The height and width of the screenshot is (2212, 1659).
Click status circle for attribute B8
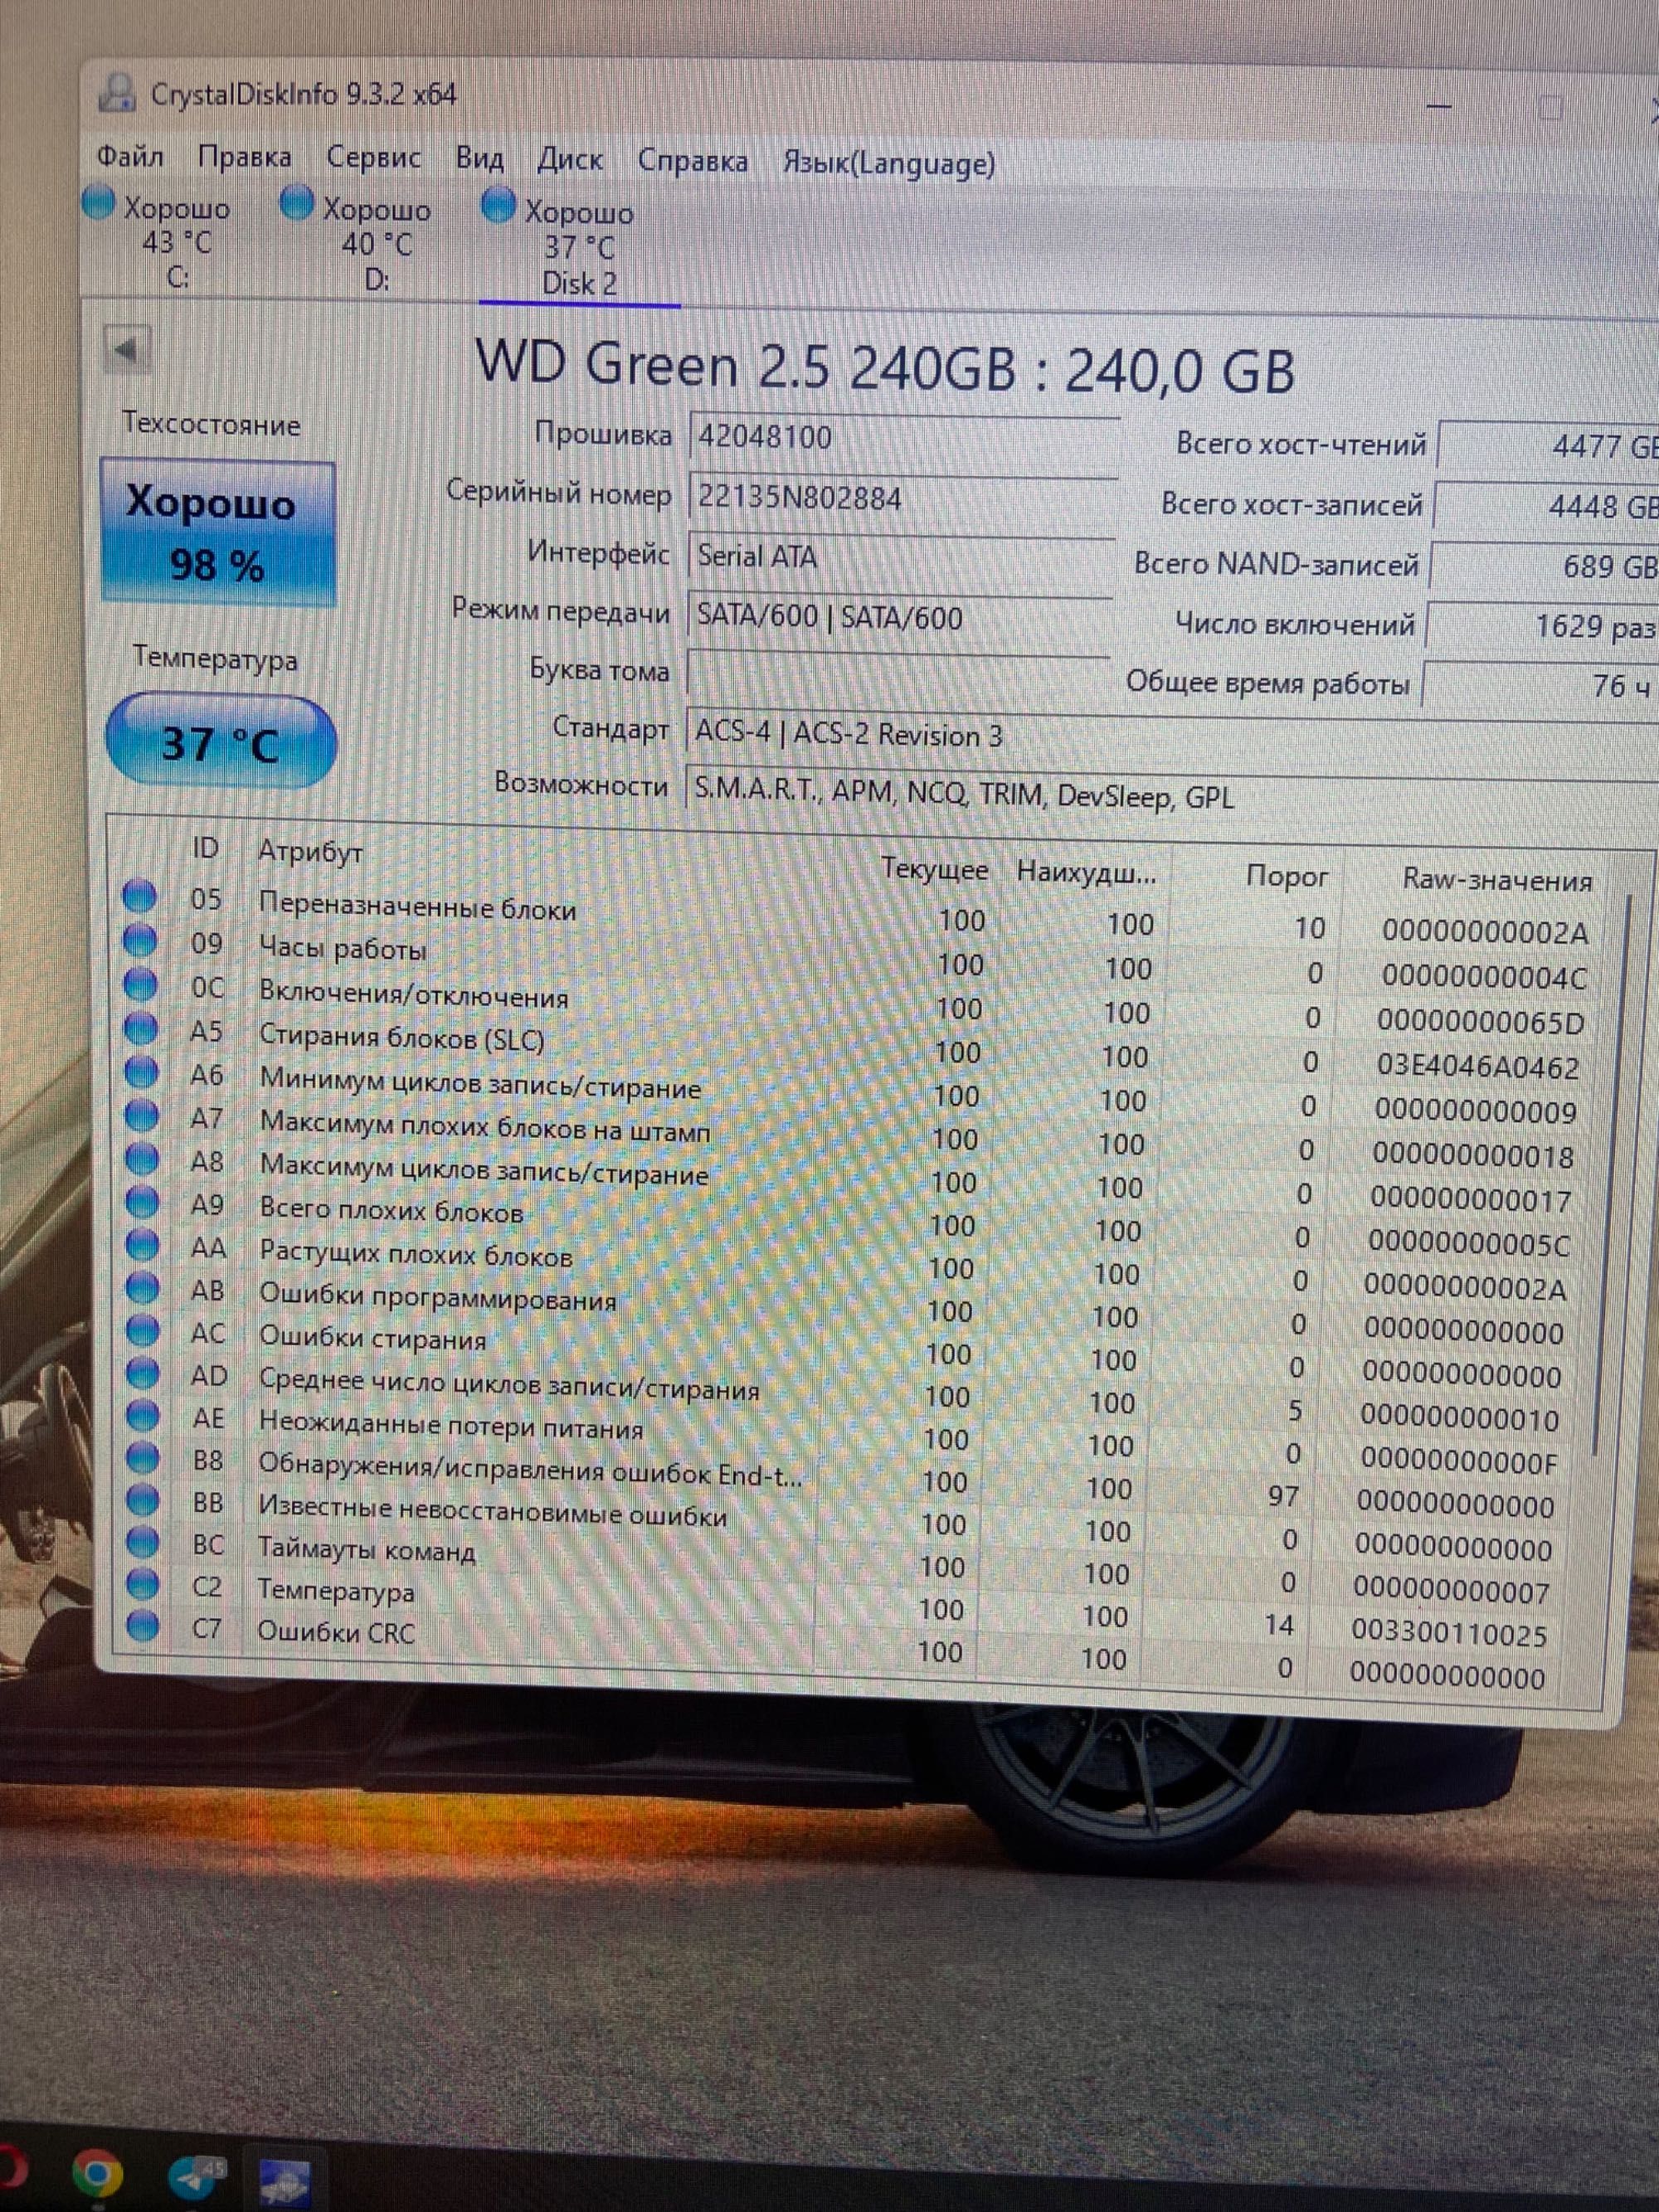[x=141, y=1458]
